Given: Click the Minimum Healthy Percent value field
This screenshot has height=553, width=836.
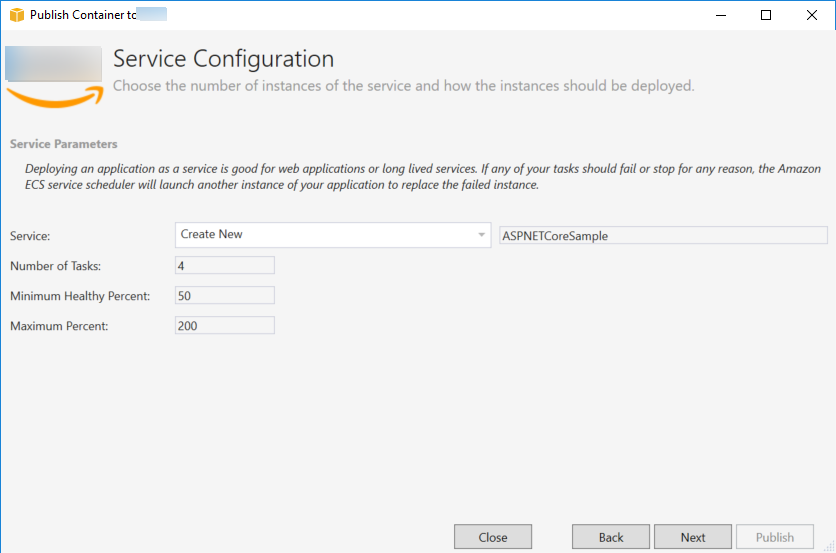Looking at the screenshot, I should click(x=224, y=296).
